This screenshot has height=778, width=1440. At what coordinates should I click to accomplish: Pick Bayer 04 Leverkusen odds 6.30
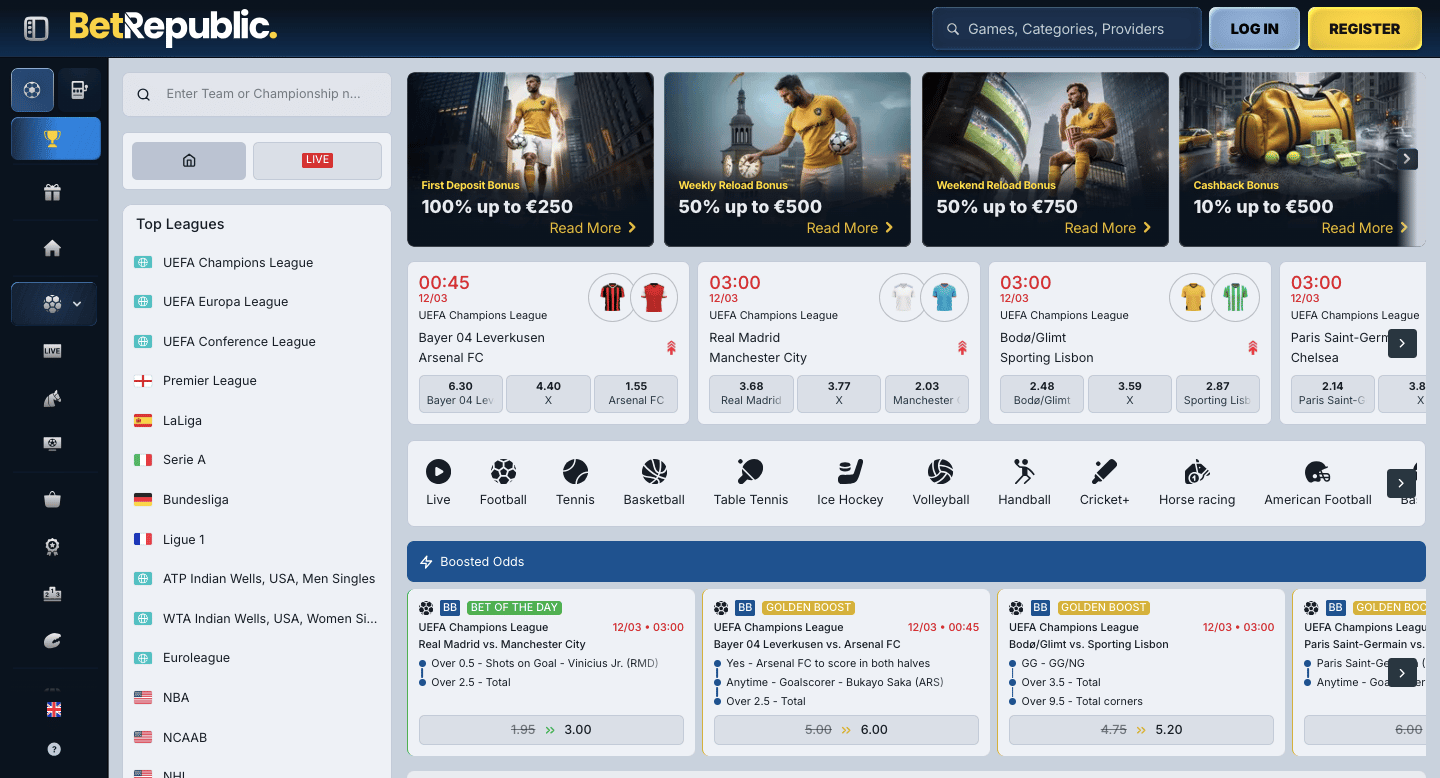461,393
